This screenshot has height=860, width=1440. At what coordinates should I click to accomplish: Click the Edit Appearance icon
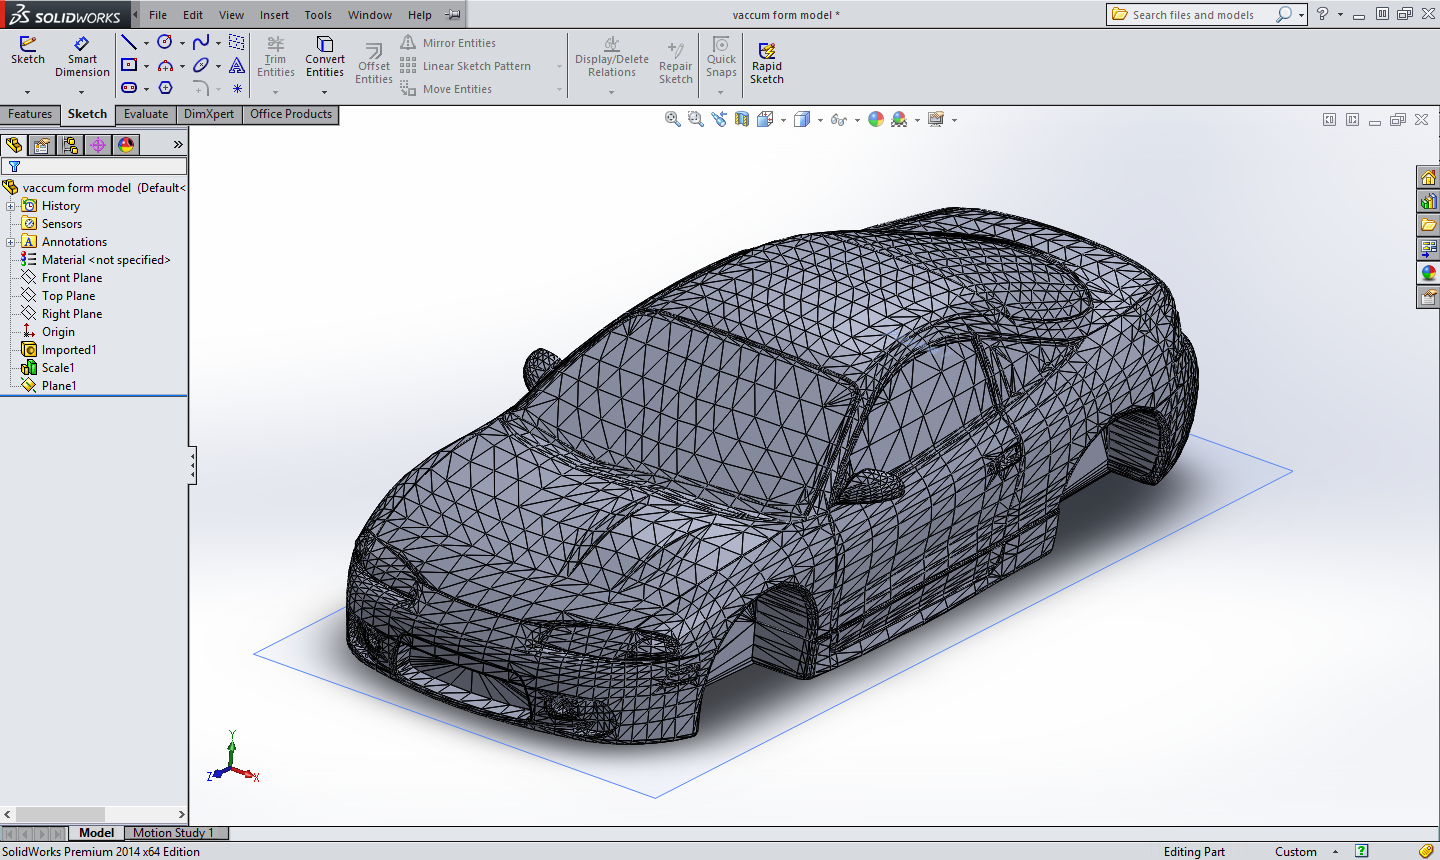pos(876,119)
